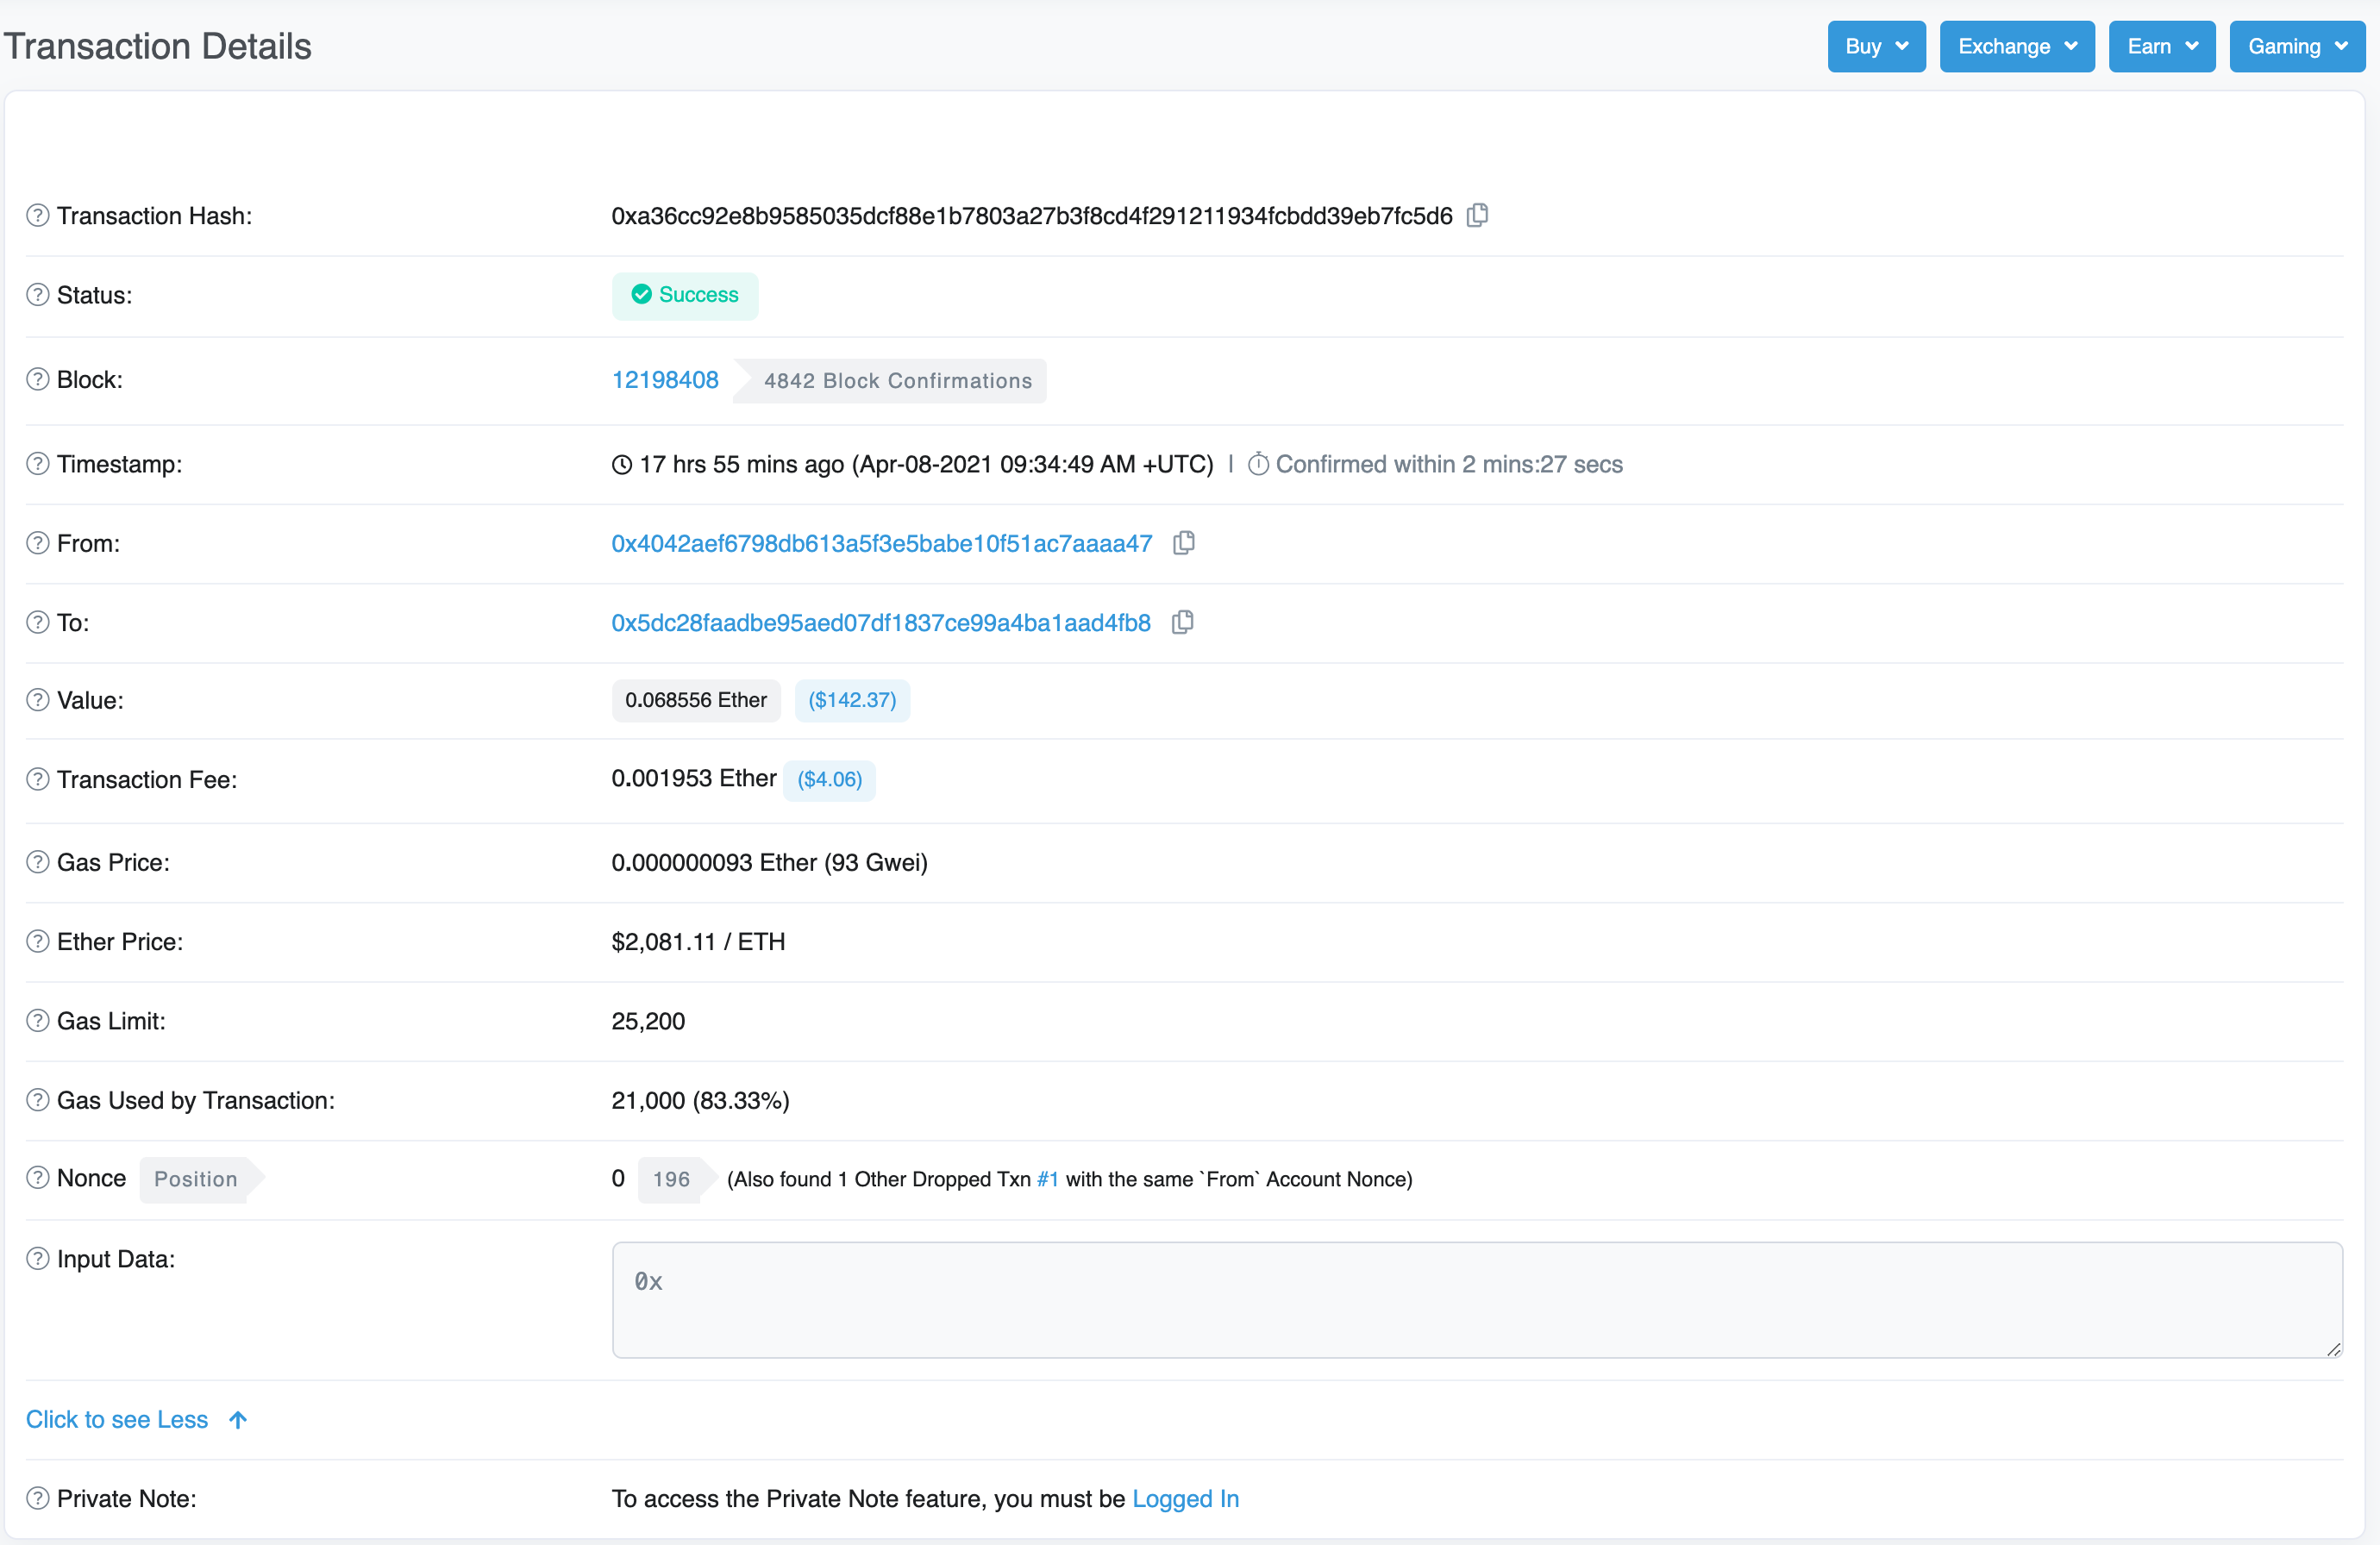Open the To address 0x5dc28f link
Viewport: 2380px width, 1545px height.
coord(880,622)
